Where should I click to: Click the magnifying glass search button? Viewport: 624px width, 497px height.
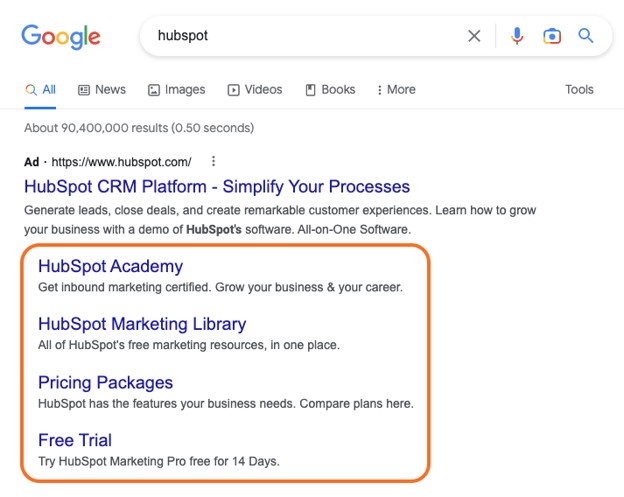click(586, 36)
